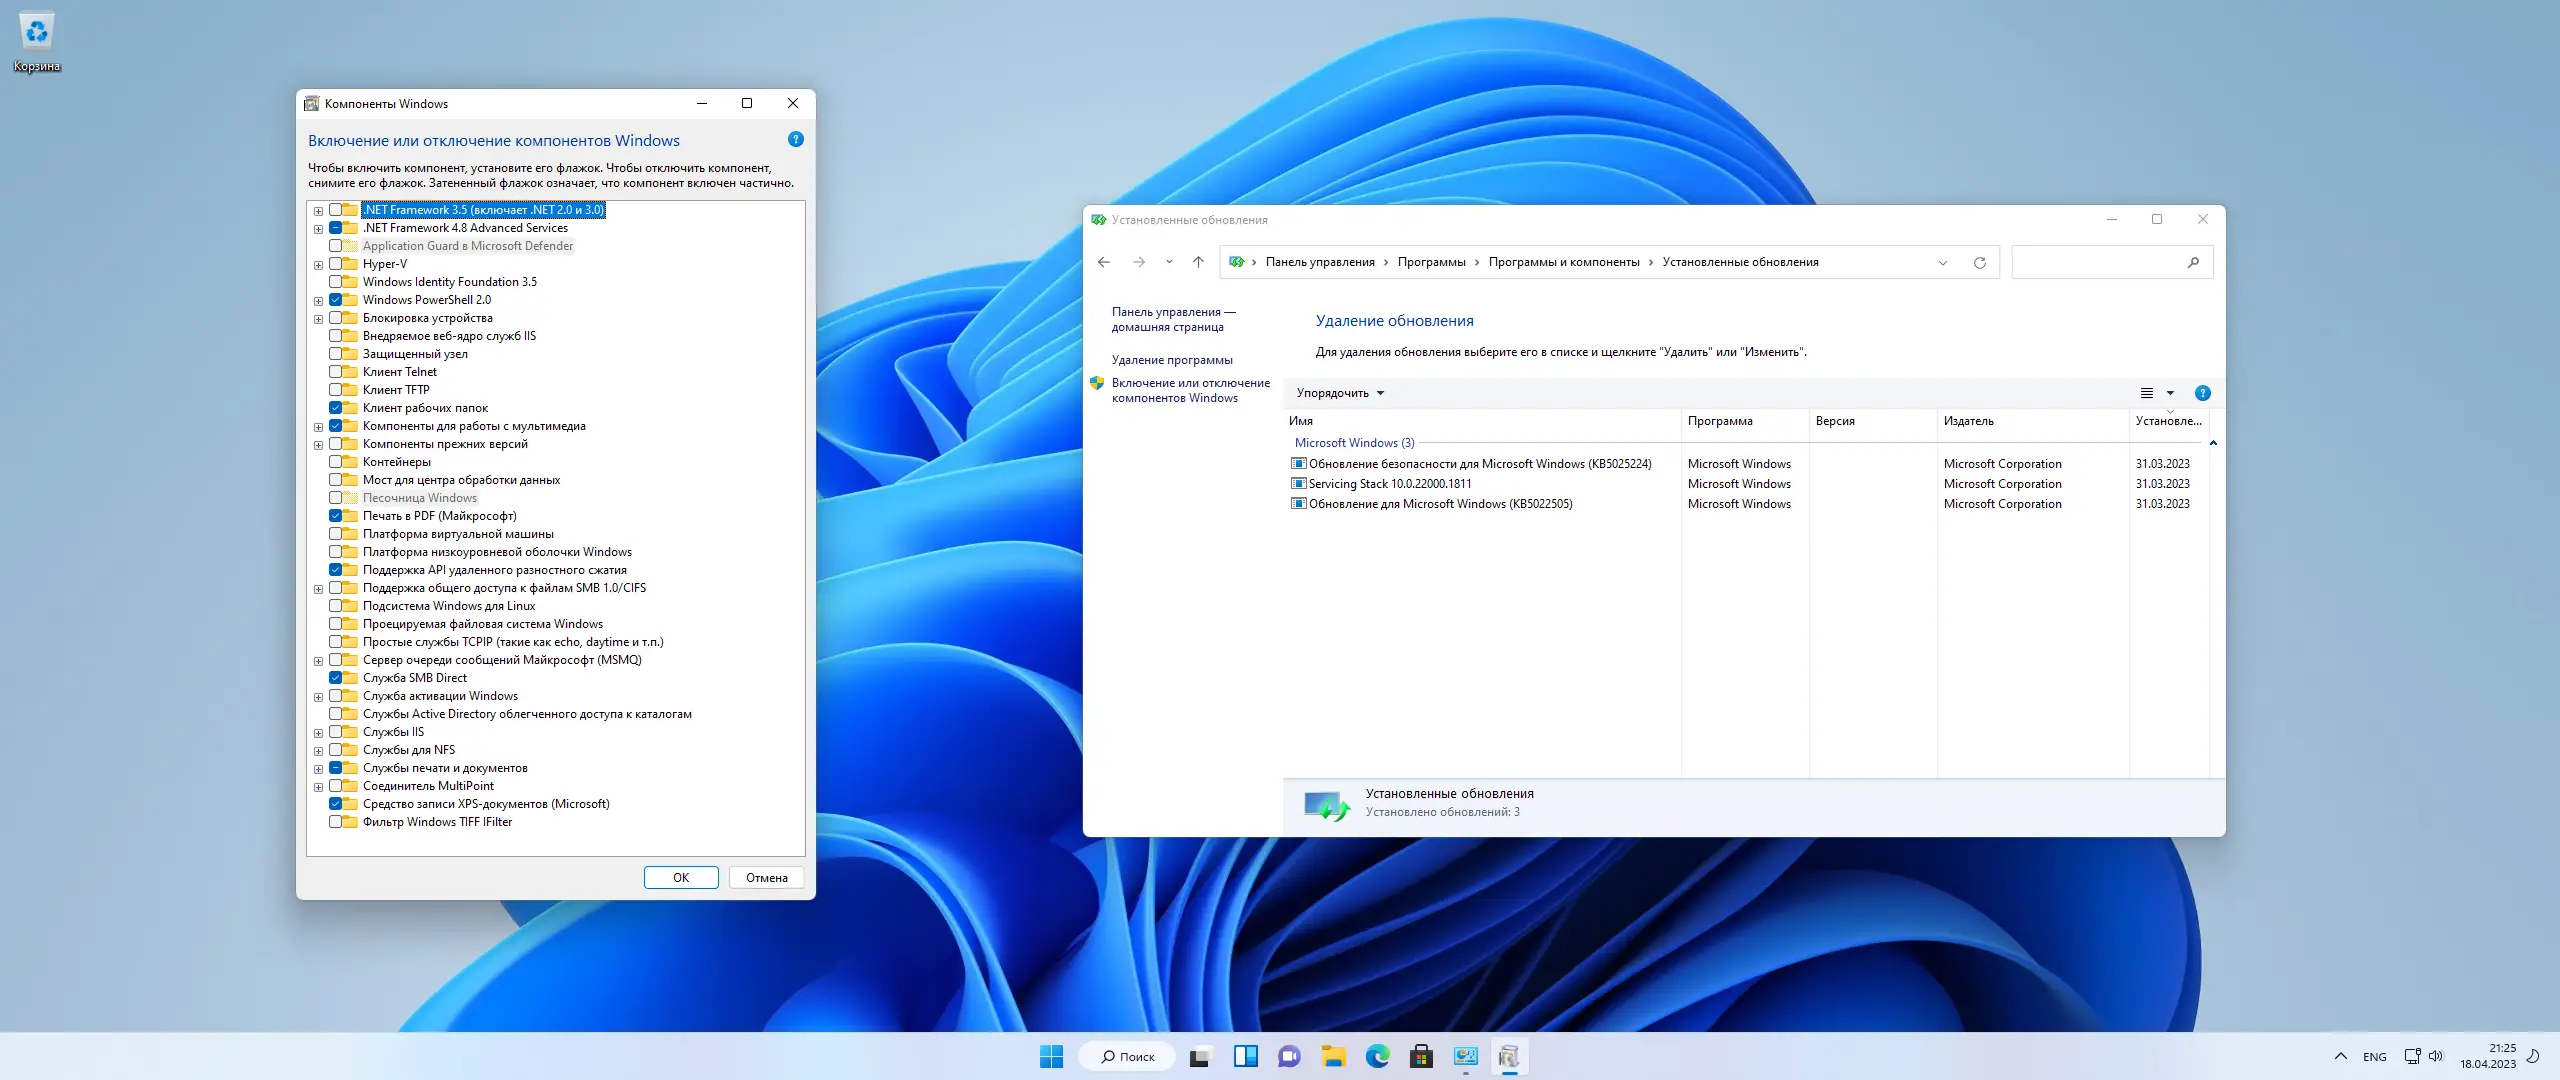Uncheck Печать в PDF (Майкрософт)
The width and height of the screenshot is (2560, 1080).
(336, 516)
